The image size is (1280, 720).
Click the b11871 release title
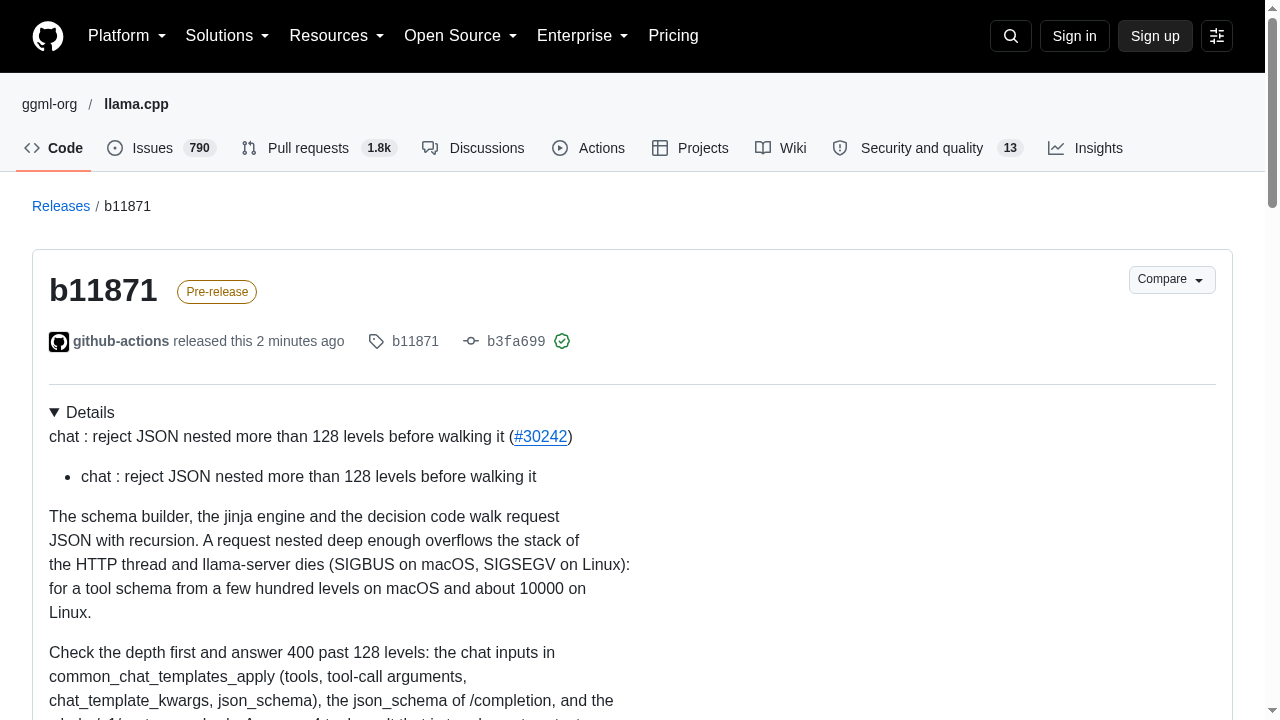pyautogui.click(x=103, y=290)
